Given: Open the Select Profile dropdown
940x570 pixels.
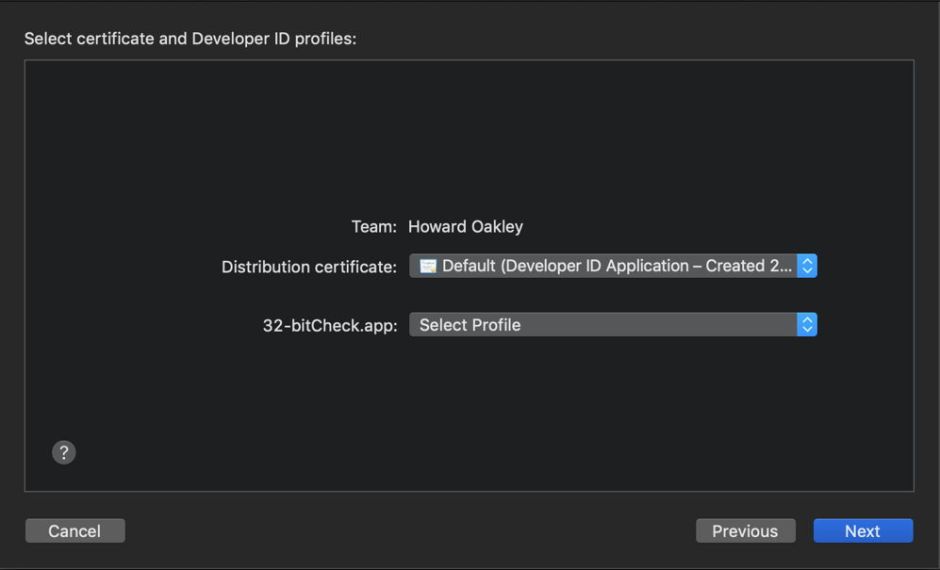Looking at the screenshot, I should (x=612, y=325).
